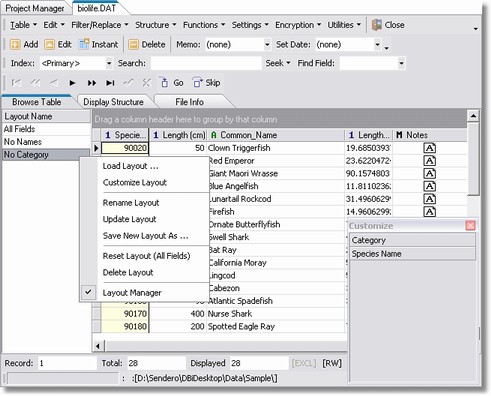Open the Settings menu

(x=250, y=25)
